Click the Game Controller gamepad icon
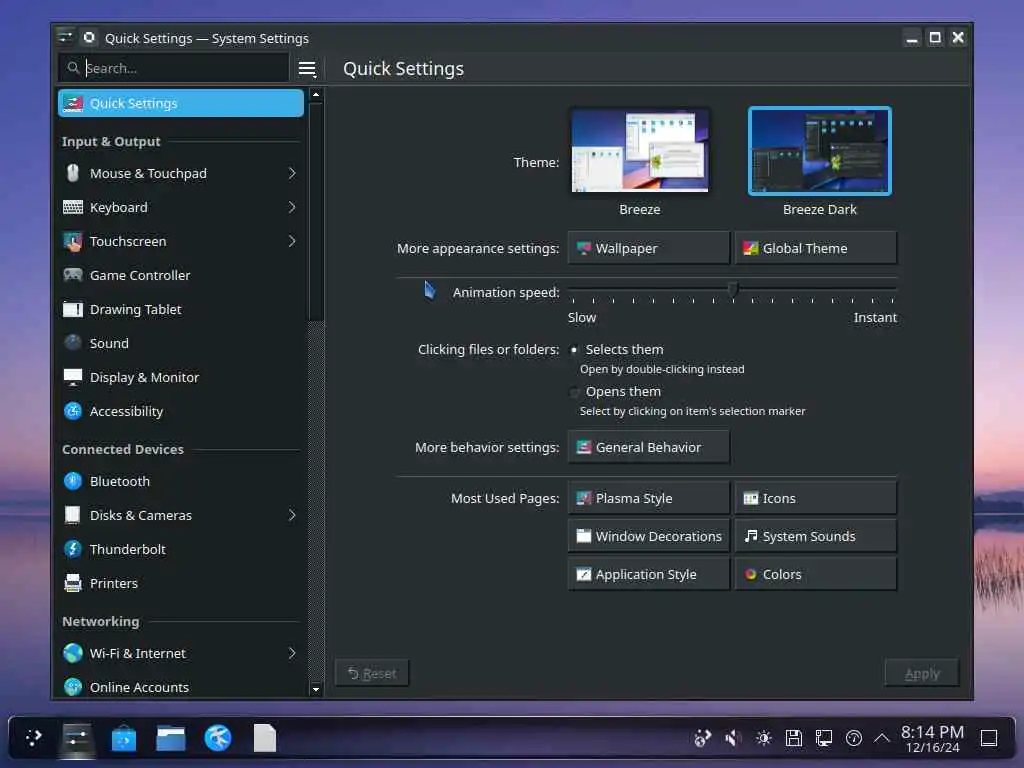 (73, 275)
